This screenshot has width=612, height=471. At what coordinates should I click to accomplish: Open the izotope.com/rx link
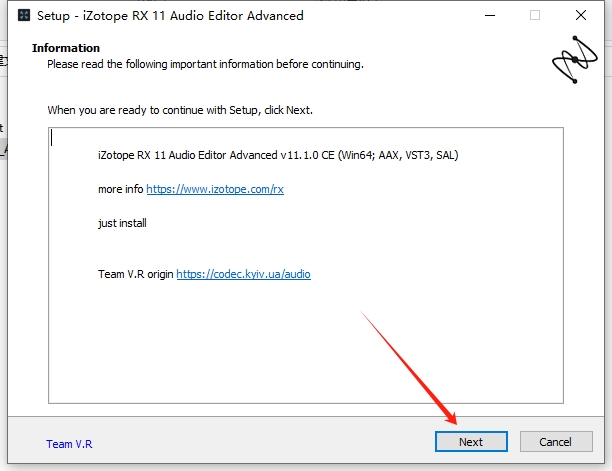pyautogui.click(x=215, y=189)
